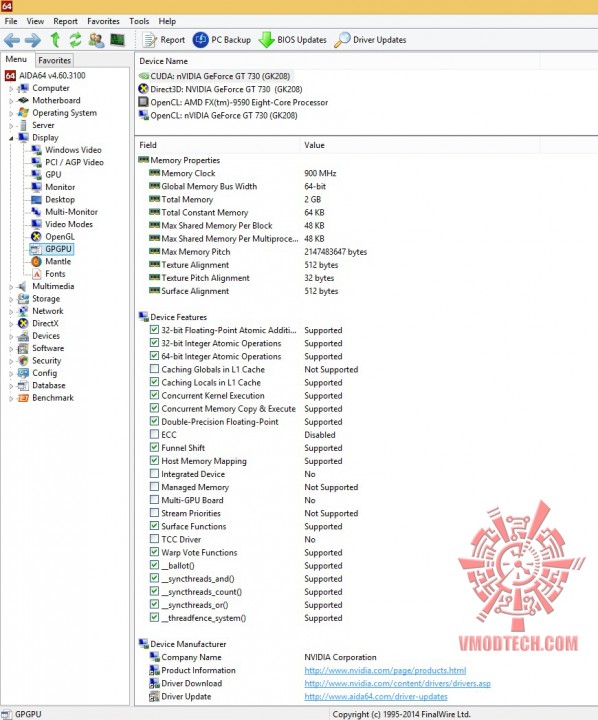
Task: Toggle Concurrent Kernel Execution checkbox
Action: (x=154, y=395)
